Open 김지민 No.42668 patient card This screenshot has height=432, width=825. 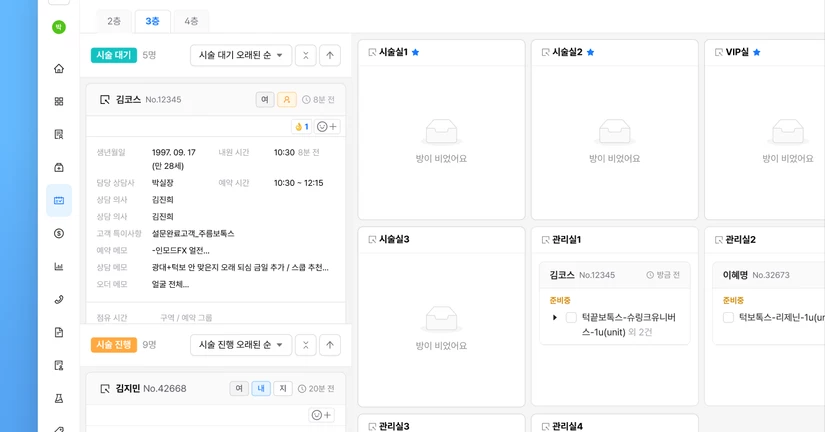(150, 389)
